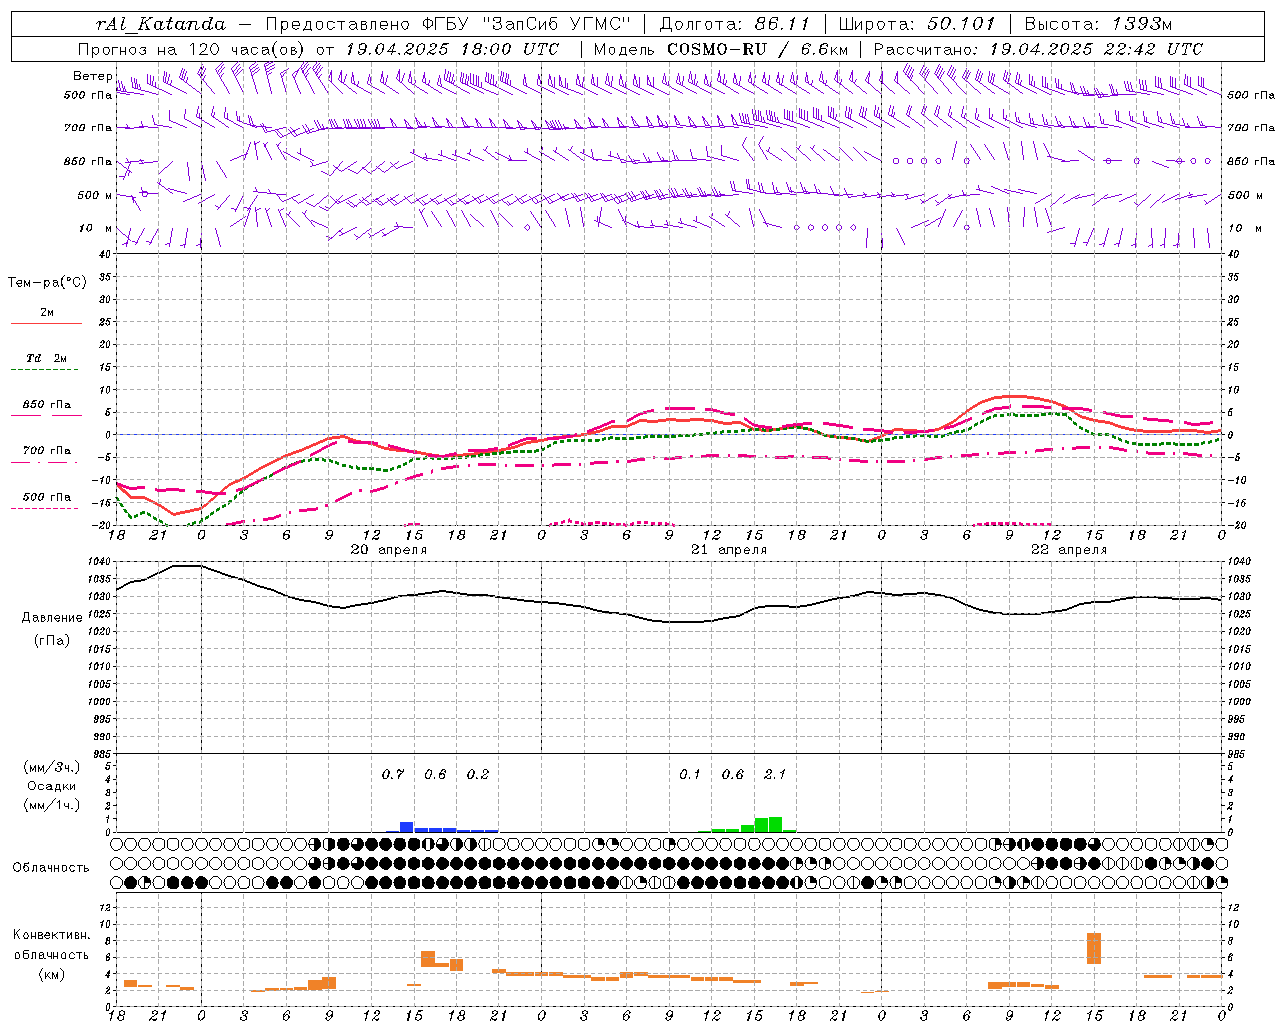Click the Ветер label of the wind panel
The image size is (1280, 1024).
(x=92, y=76)
